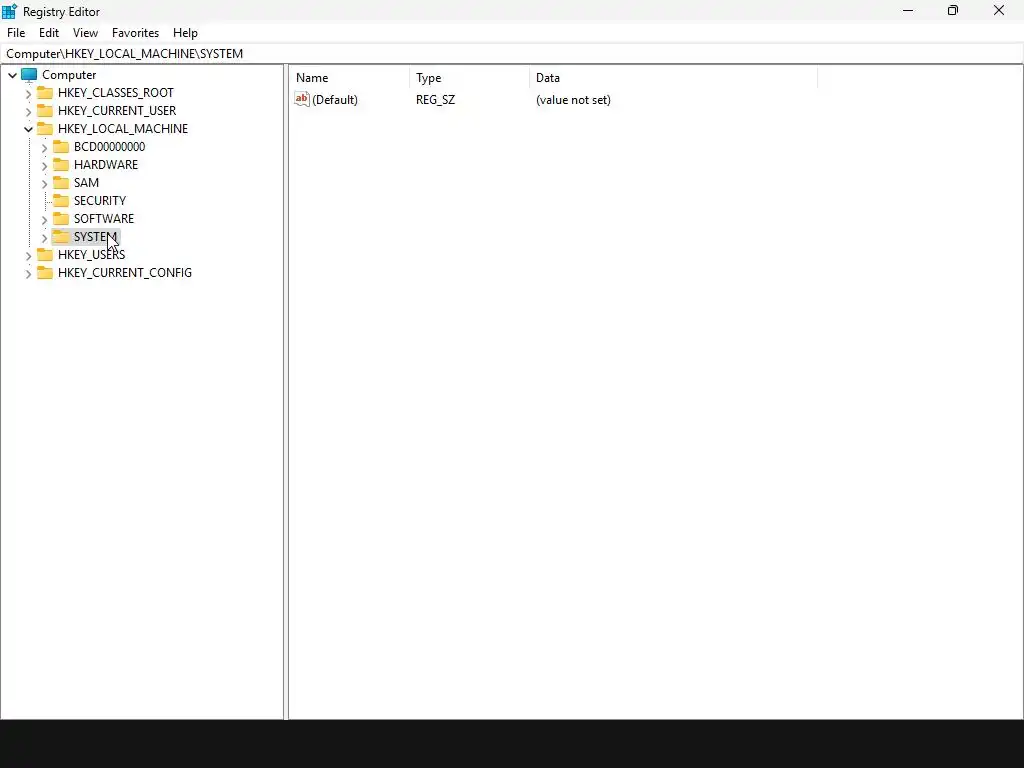Select the SAM key label
Image resolution: width=1024 pixels, height=768 pixels.
[x=86, y=182]
